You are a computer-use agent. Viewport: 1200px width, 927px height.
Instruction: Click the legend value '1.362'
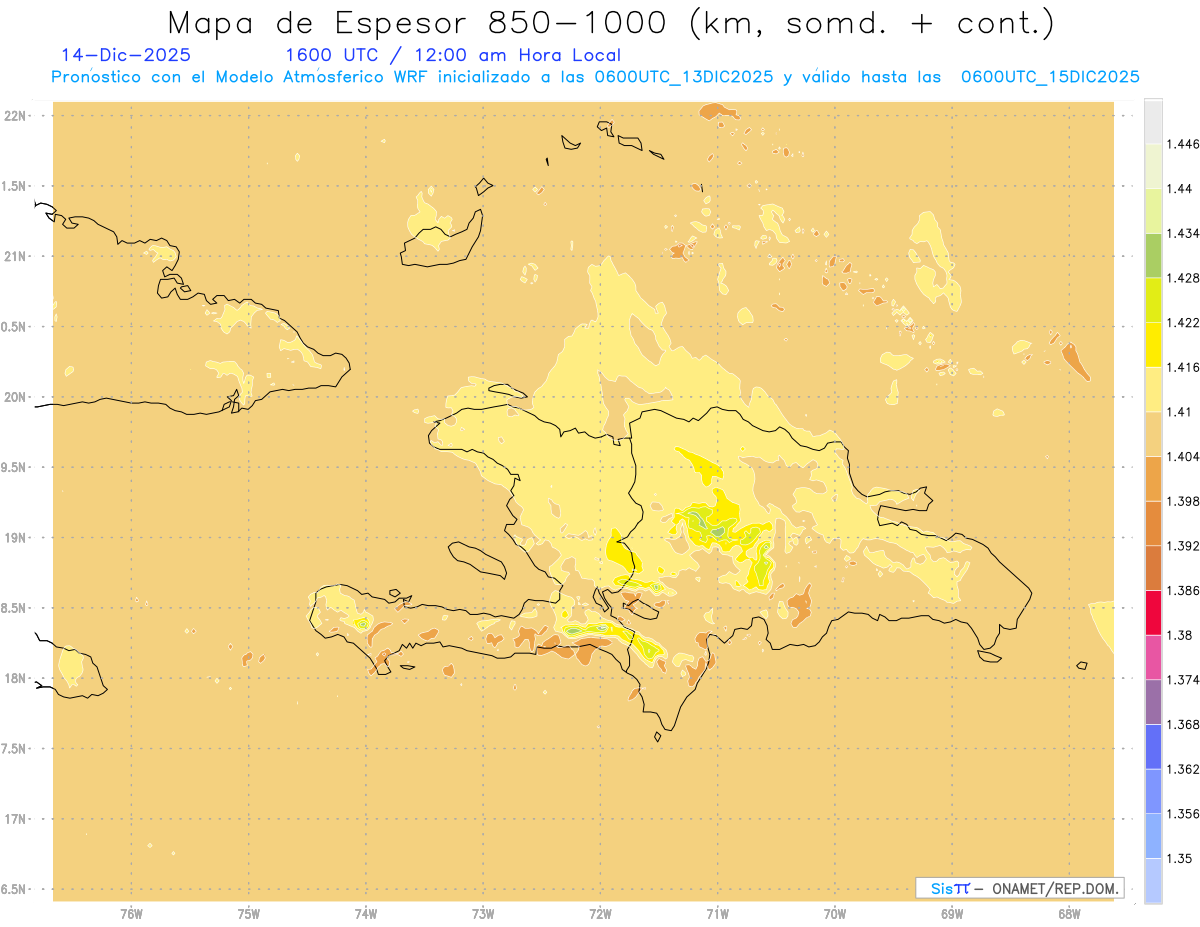[1182, 769]
